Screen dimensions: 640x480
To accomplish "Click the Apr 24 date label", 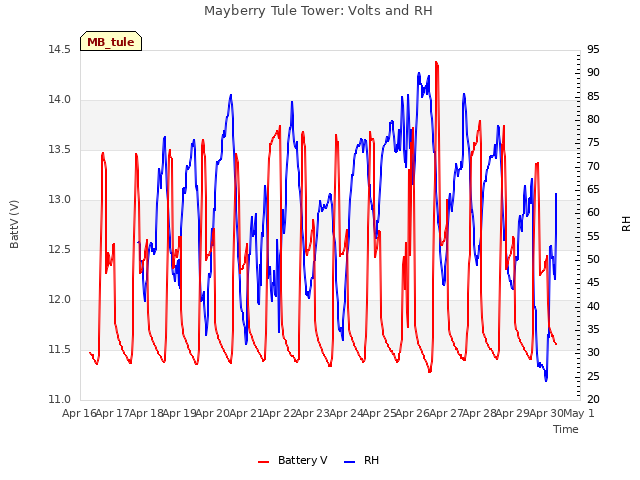I will [346, 414].
